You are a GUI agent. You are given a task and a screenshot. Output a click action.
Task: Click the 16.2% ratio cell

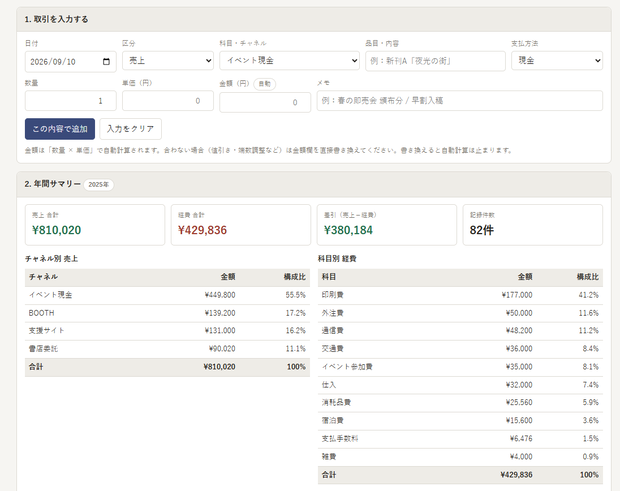(295, 331)
